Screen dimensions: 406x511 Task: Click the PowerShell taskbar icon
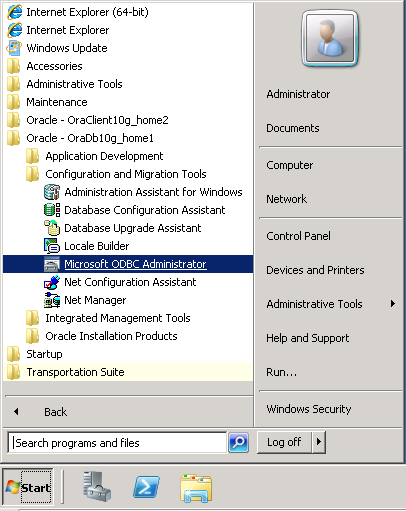[x=146, y=487]
